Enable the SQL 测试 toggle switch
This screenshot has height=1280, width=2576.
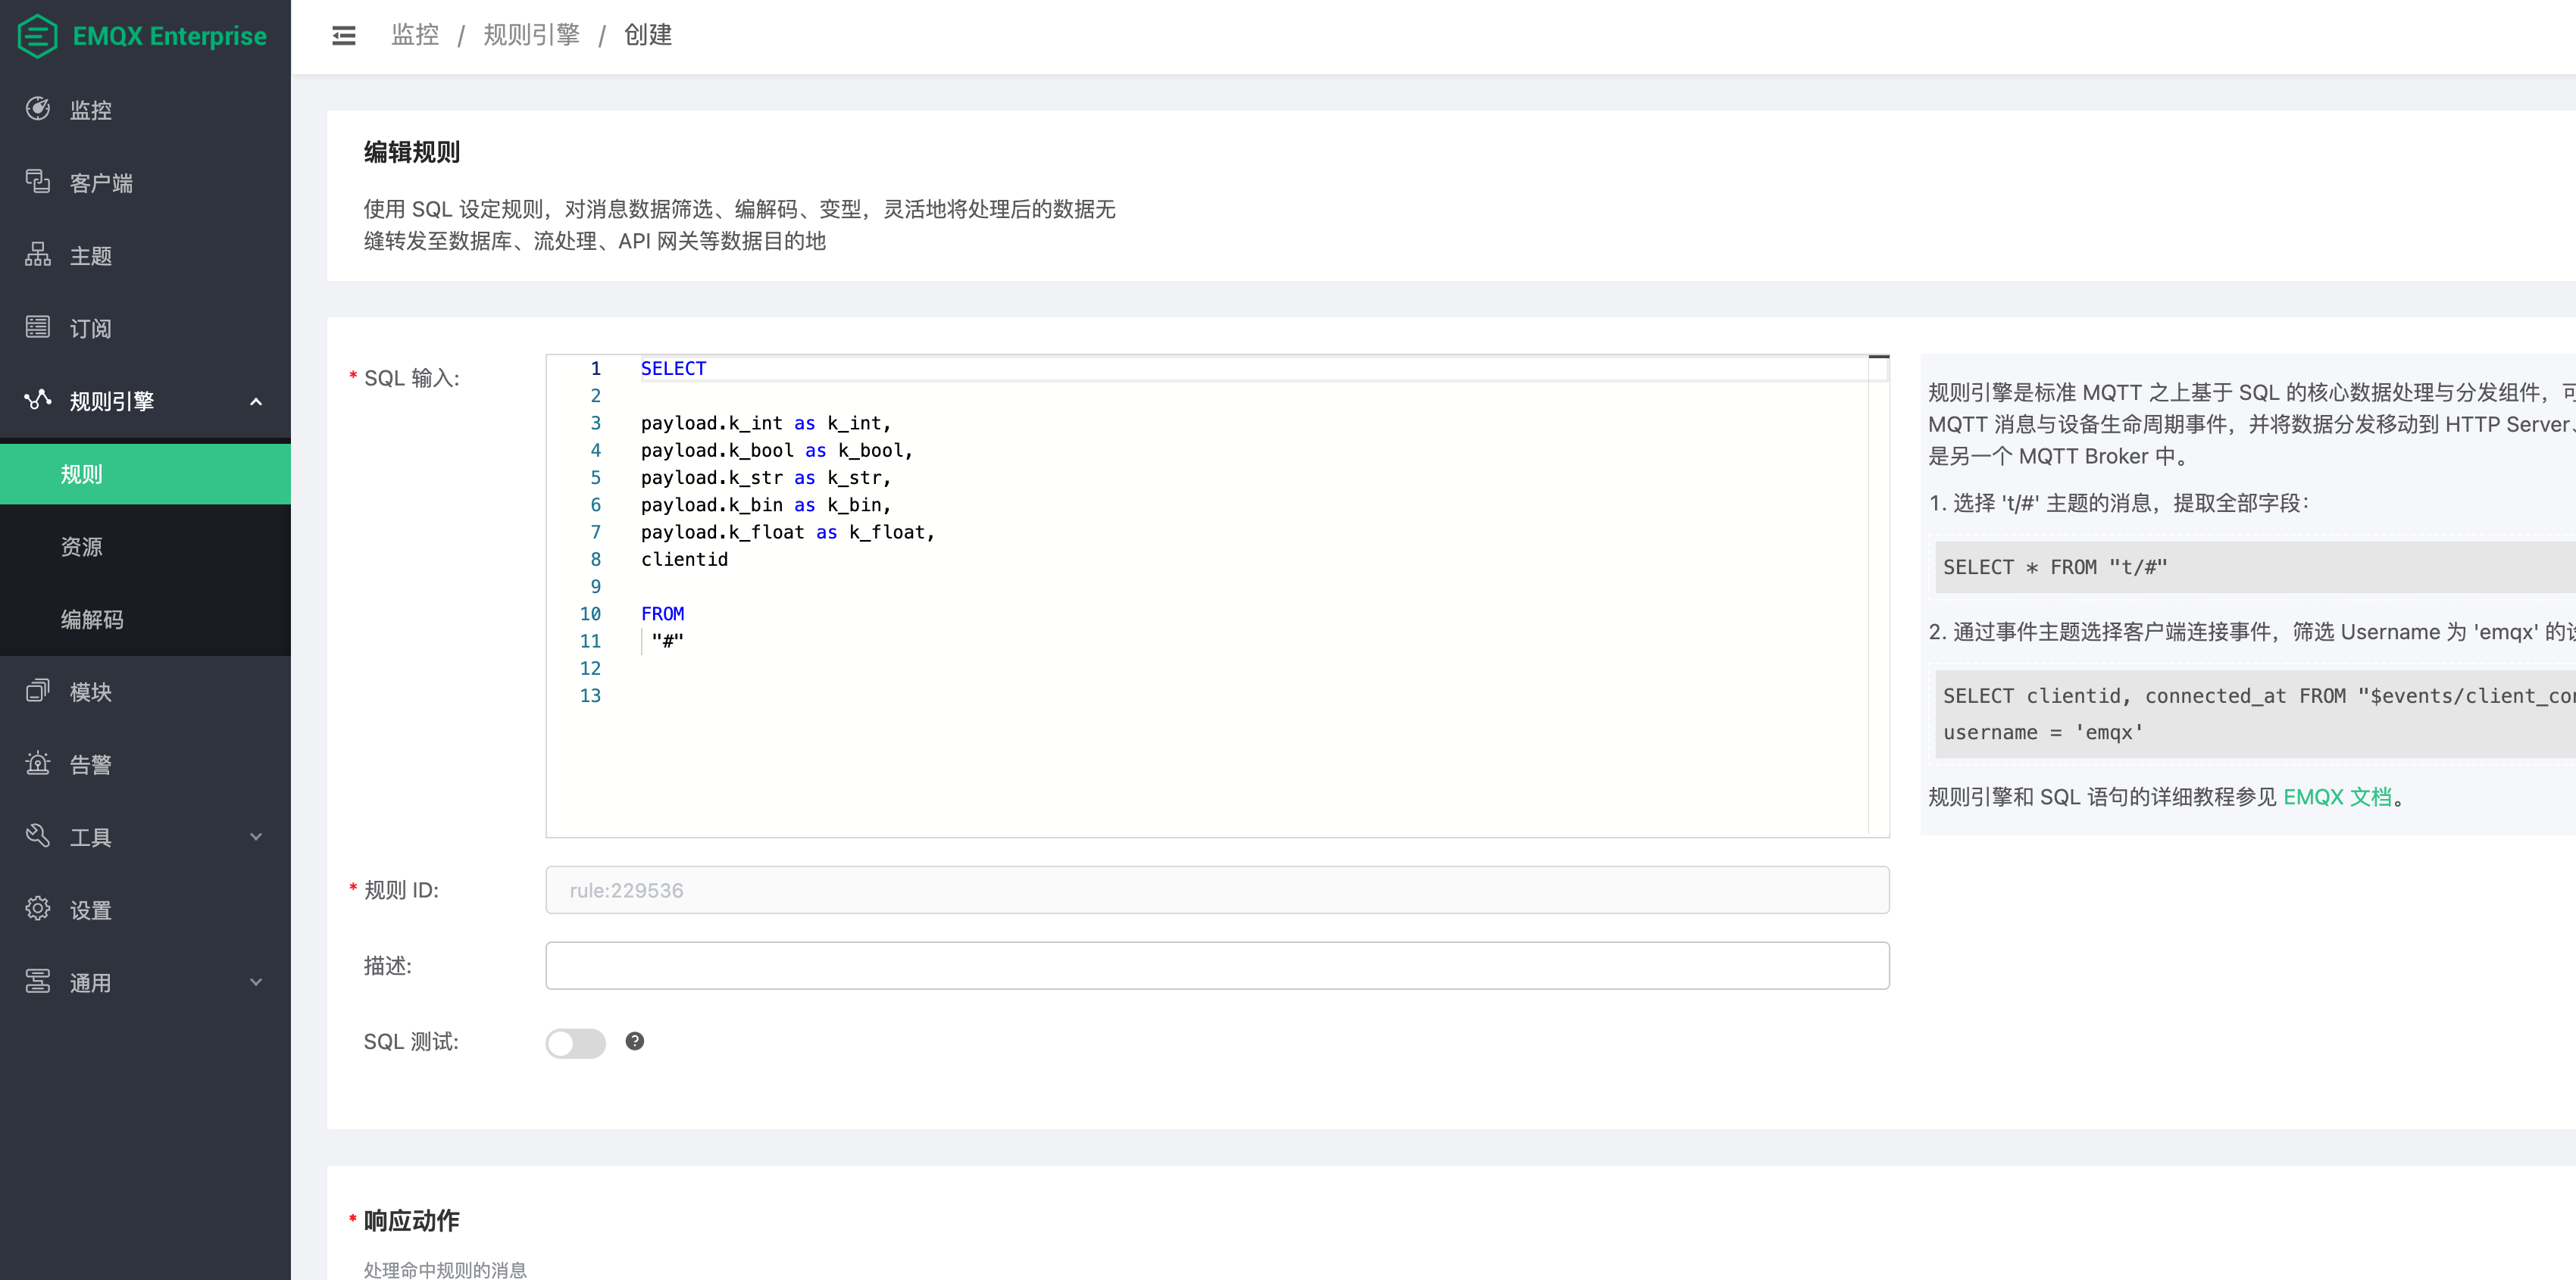click(x=575, y=1042)
